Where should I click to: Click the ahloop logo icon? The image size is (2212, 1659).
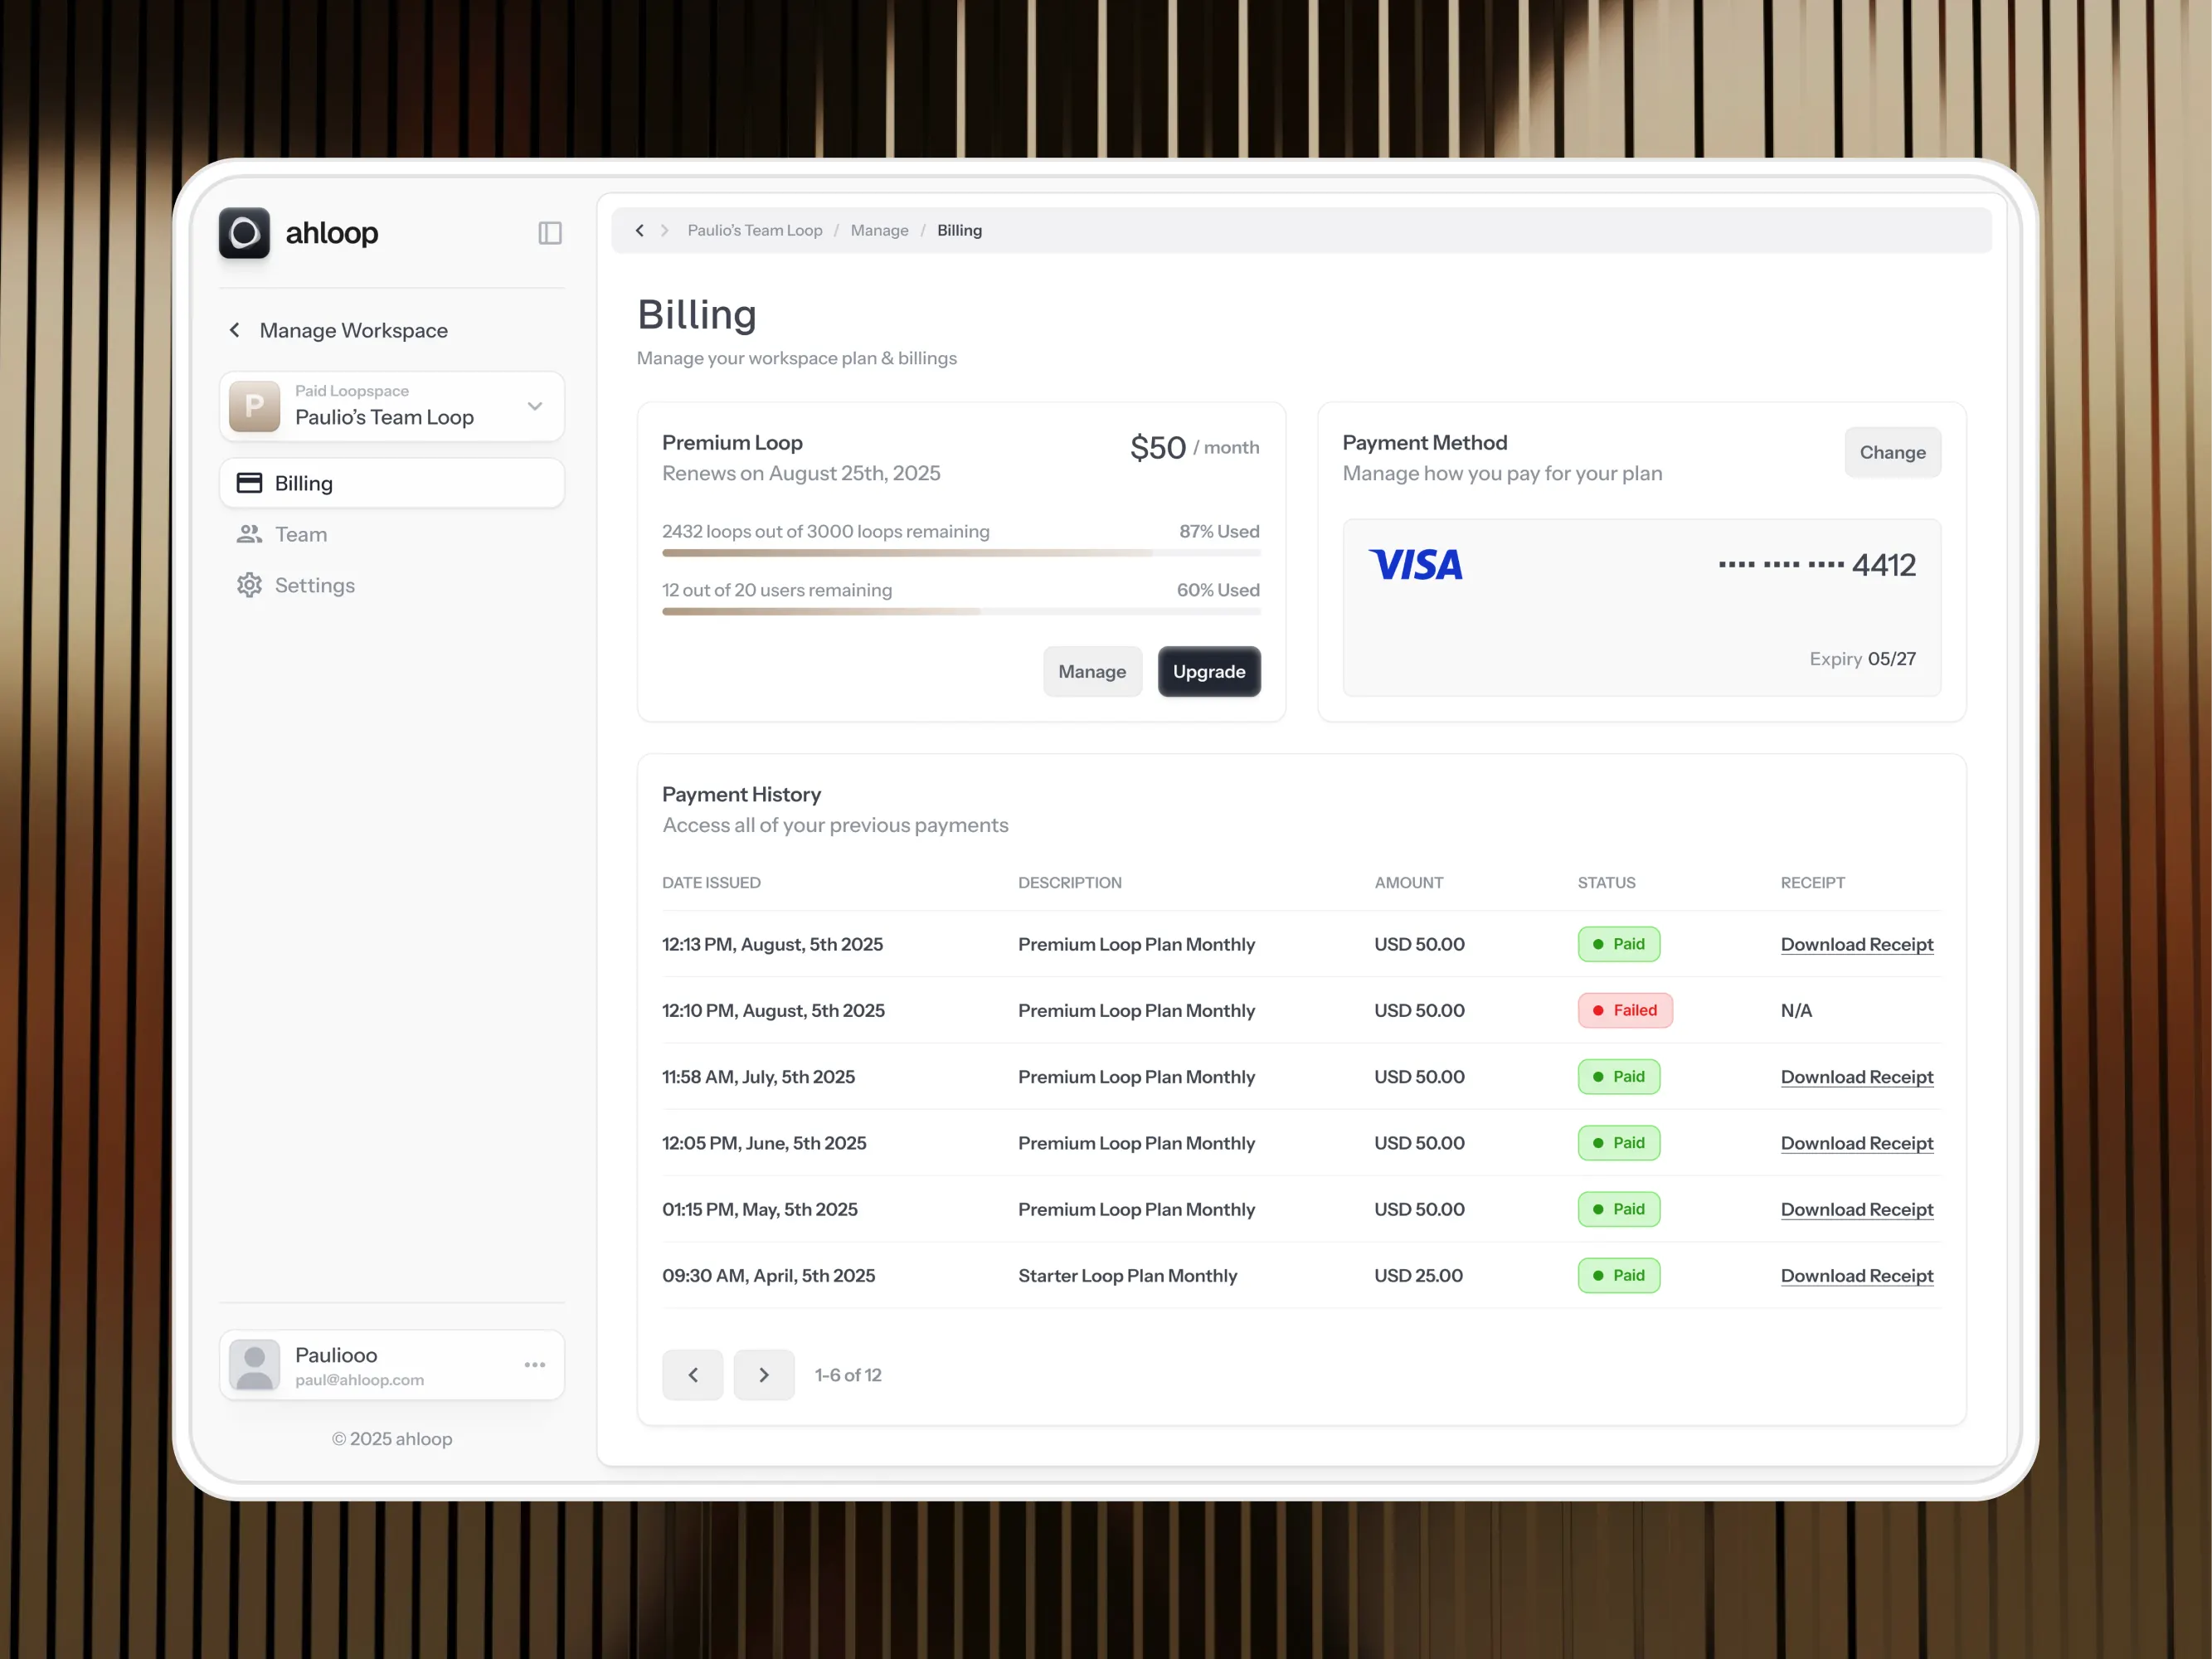point(244,233)
